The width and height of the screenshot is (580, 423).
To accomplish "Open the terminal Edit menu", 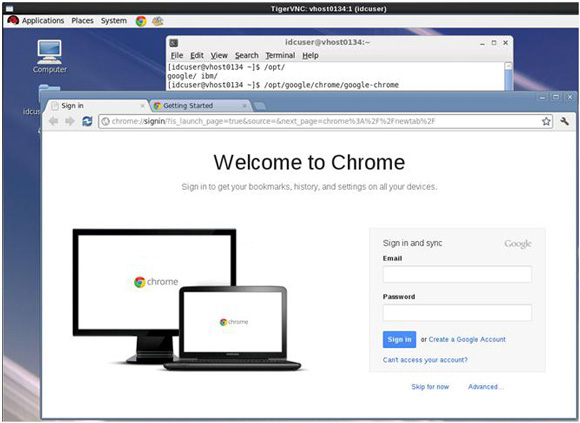I will [197, 55].
